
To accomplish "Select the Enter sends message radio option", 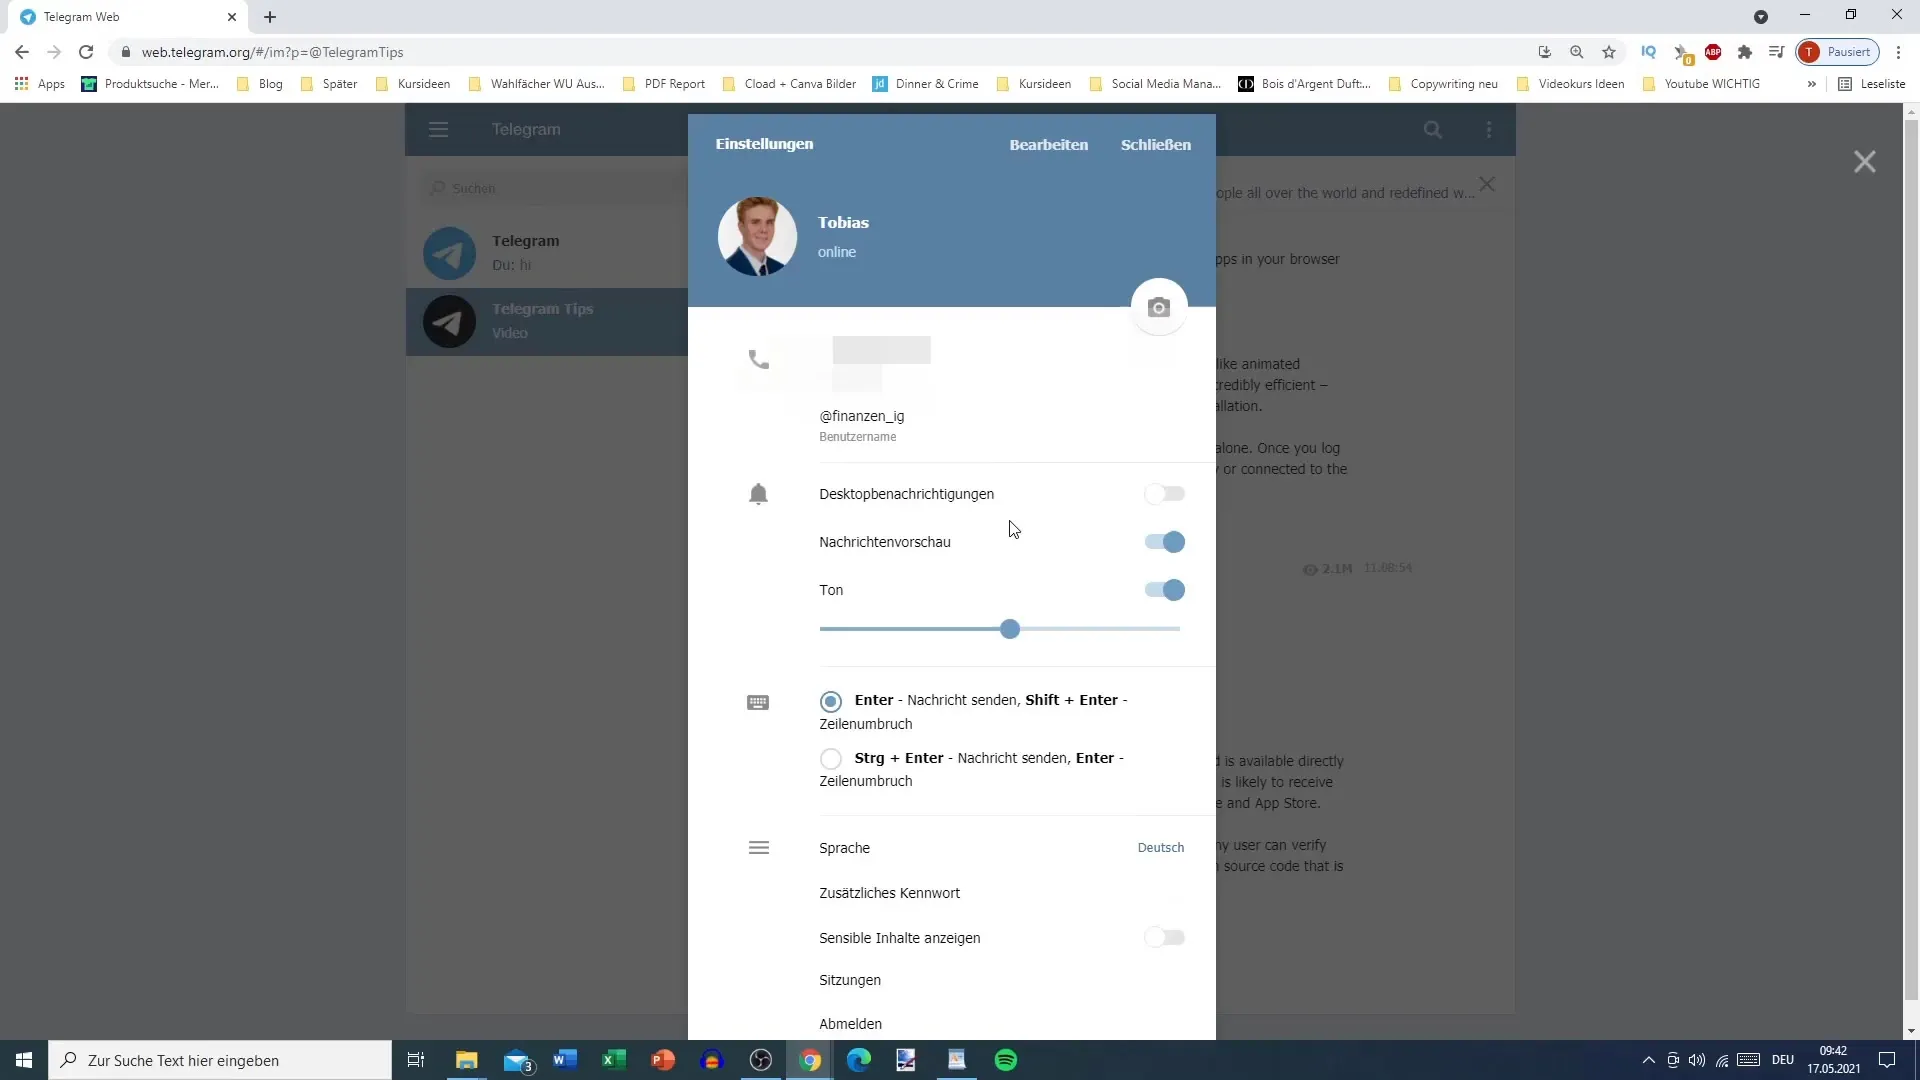I will pos(831,701).
